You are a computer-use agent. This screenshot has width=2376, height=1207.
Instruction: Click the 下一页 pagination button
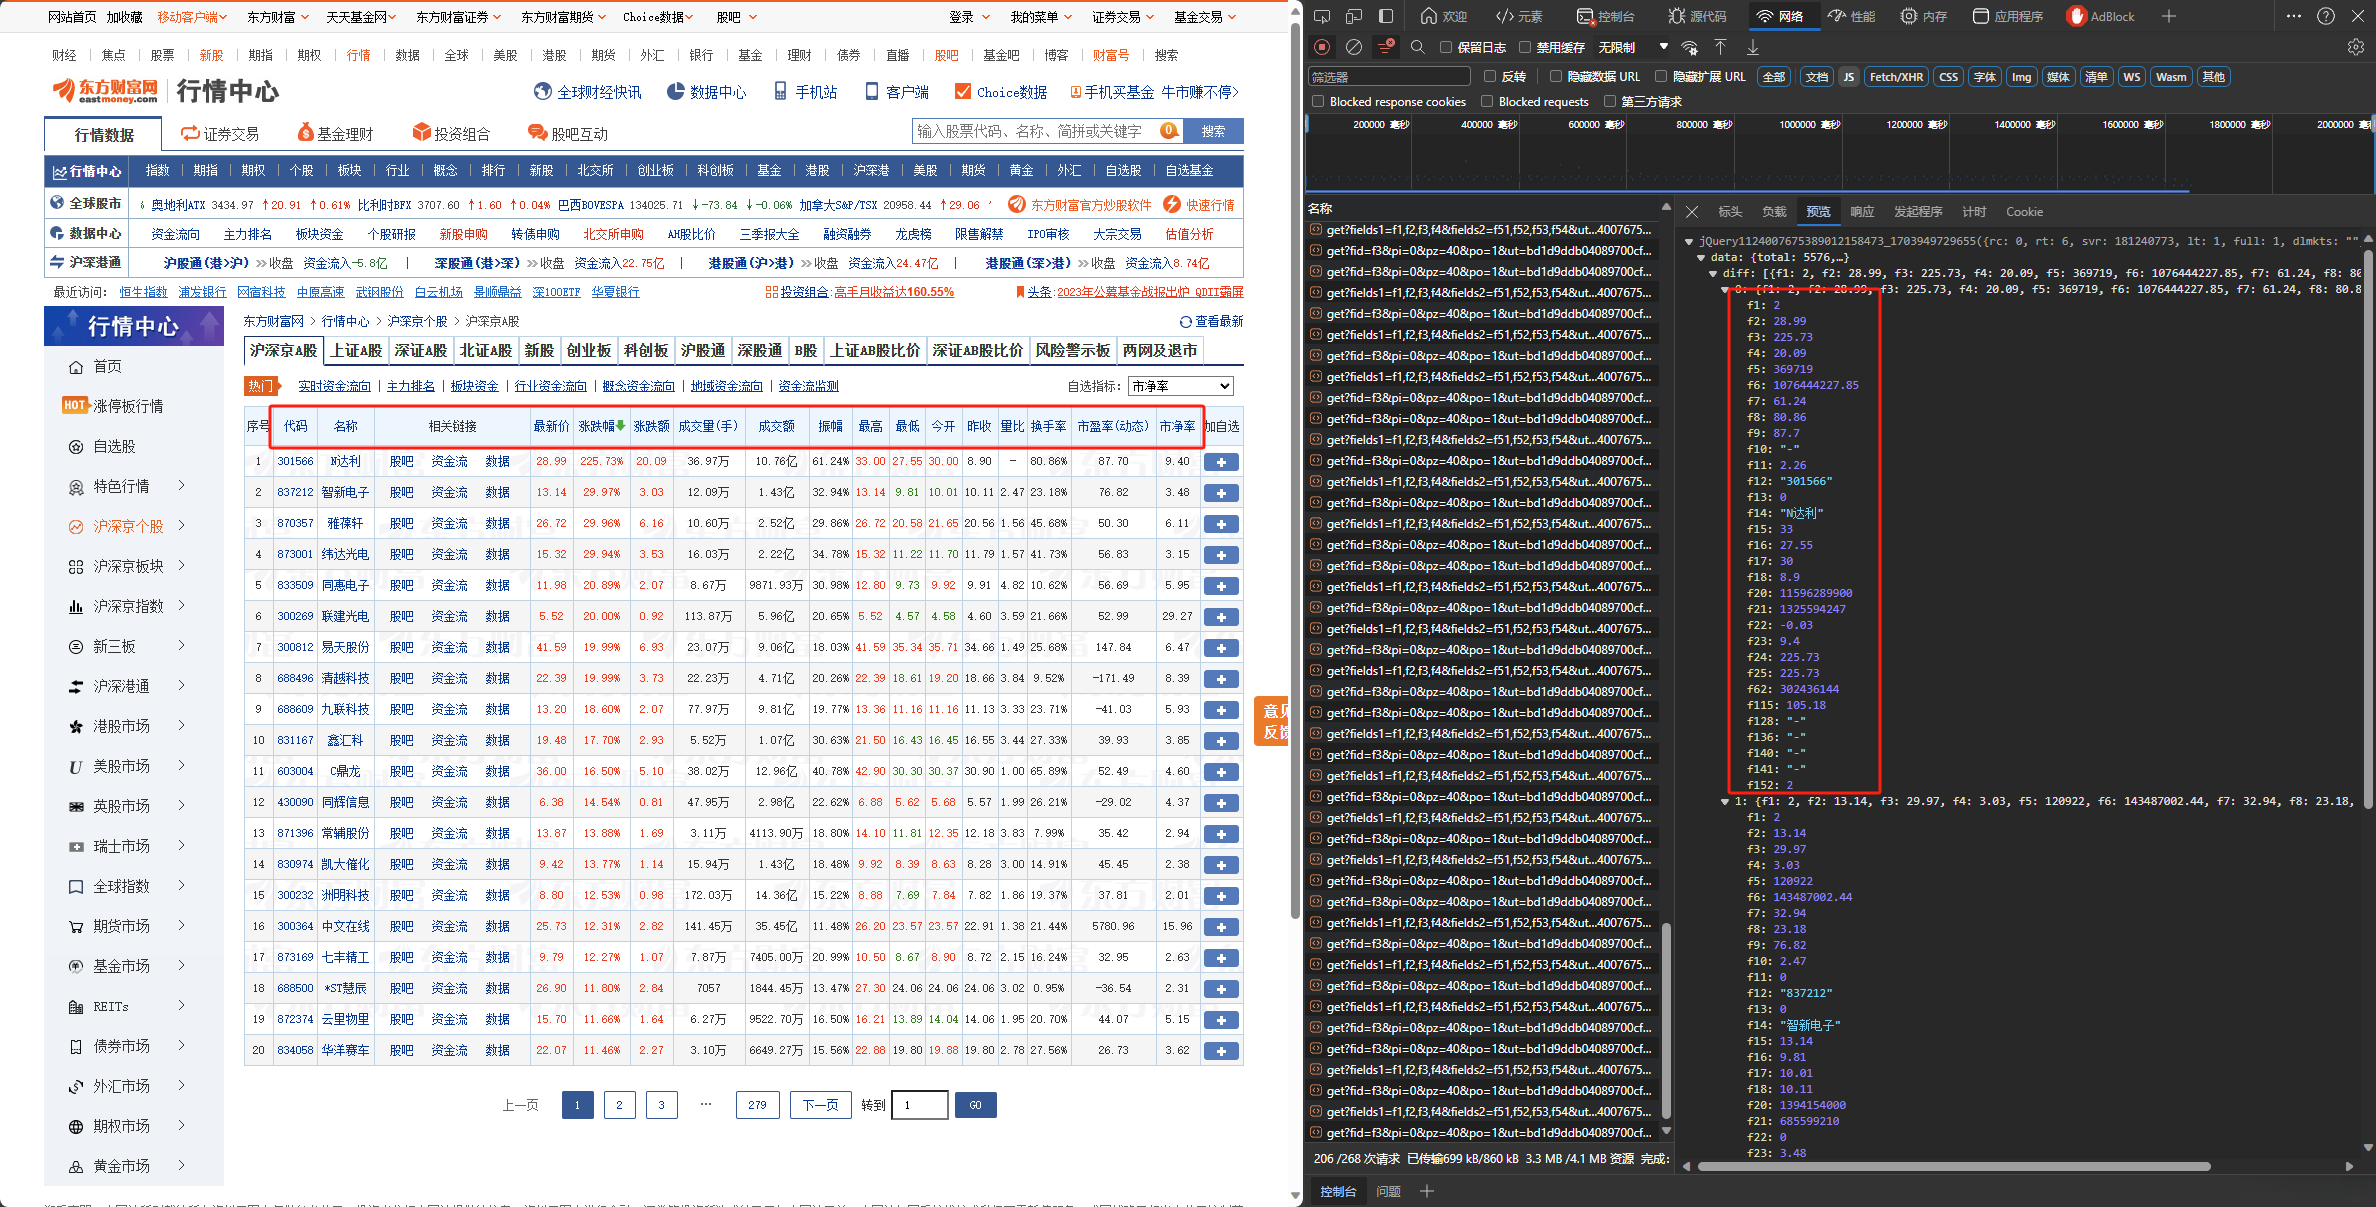click(820, 1105)
